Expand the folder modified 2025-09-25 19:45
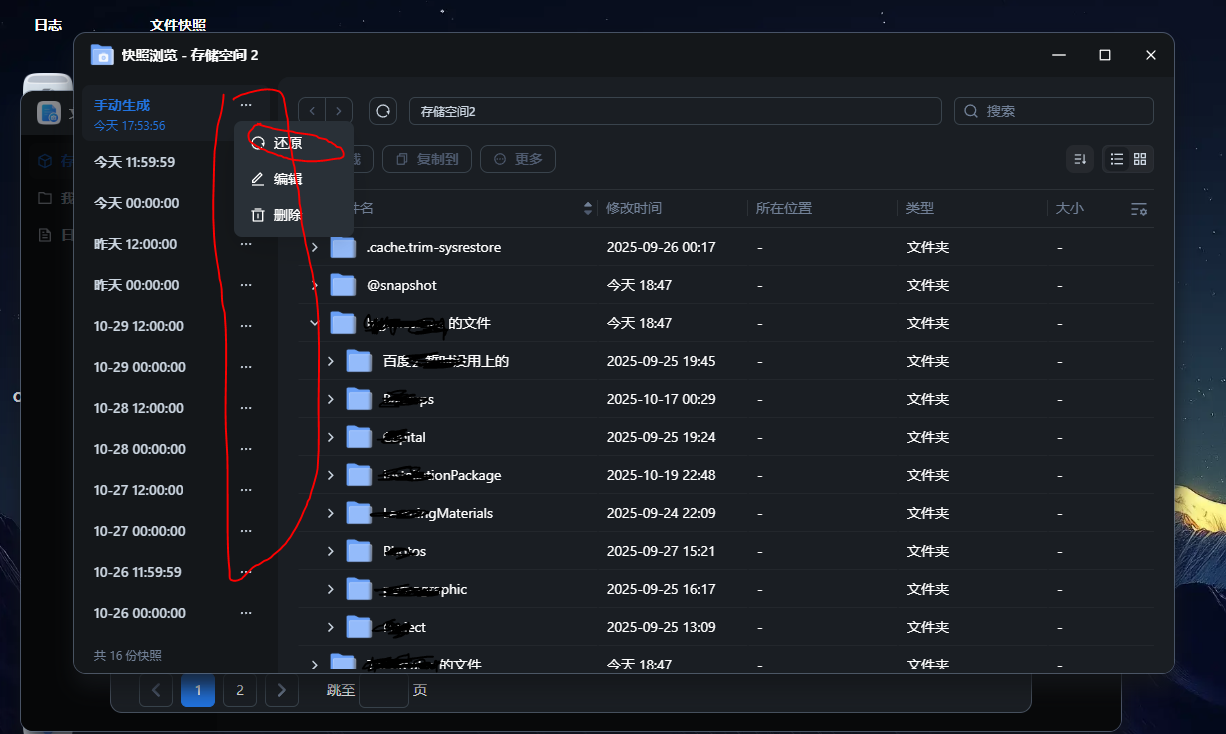The image size is (1226, 734). tap(331, 361)
